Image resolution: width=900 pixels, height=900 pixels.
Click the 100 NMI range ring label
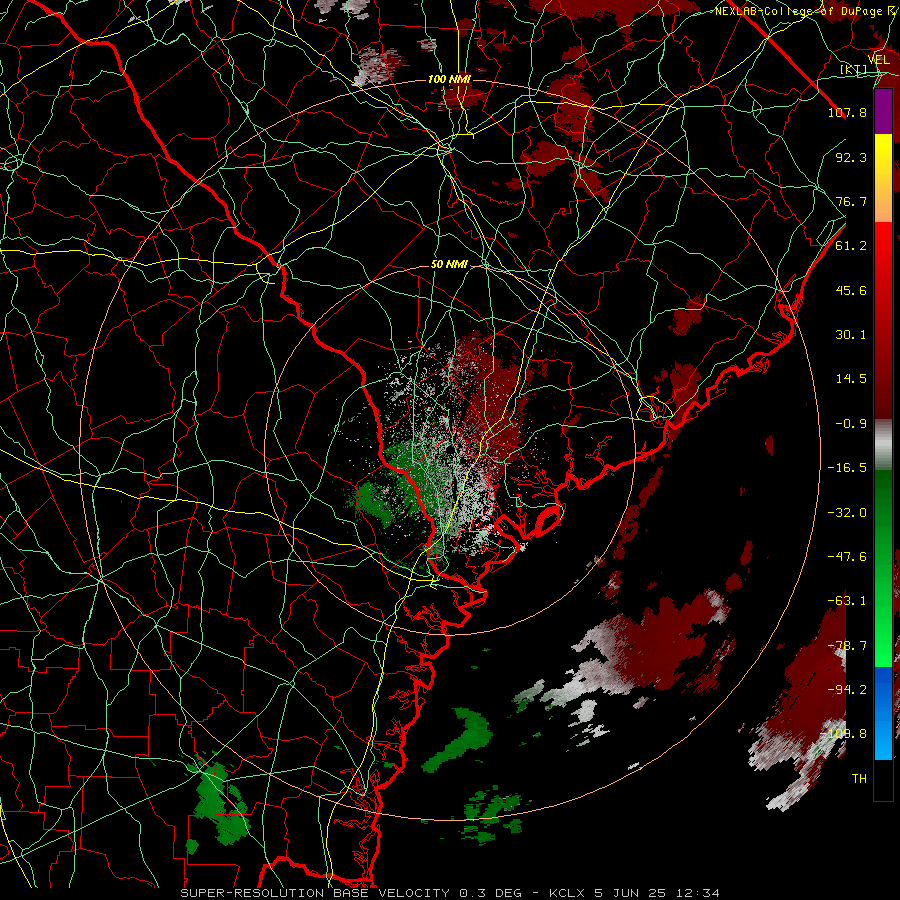click(449, 79)
